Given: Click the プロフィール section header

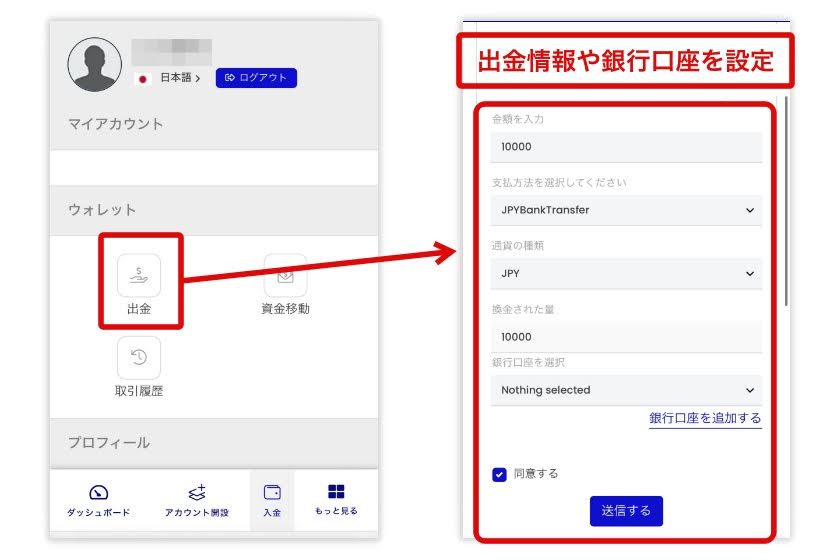Looking at the screenshot, I should pyautogui.click(x=109, y=443).
